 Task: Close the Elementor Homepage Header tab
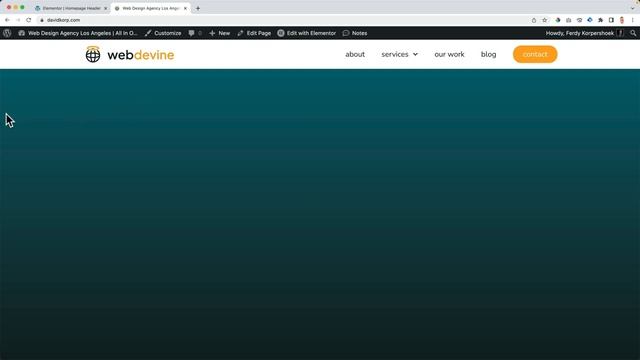coord(105,8)
